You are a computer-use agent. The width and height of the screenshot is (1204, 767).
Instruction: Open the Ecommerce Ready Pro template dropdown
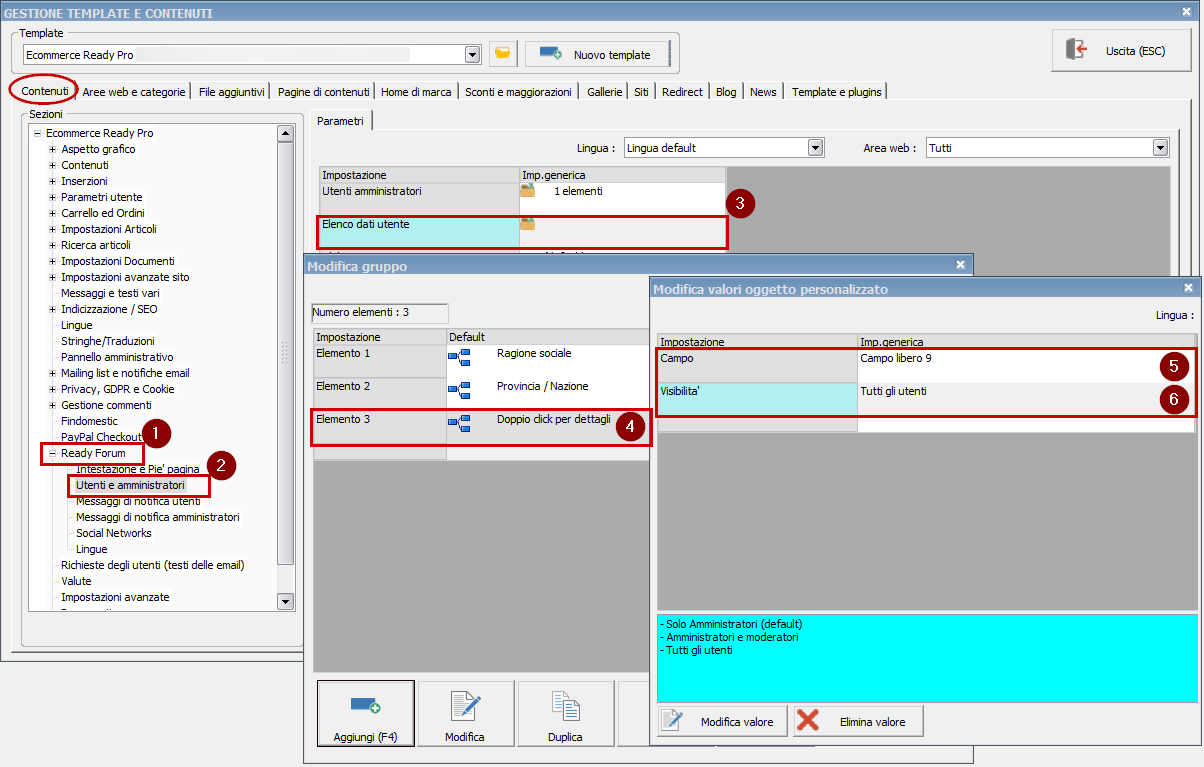click(472, 54)
